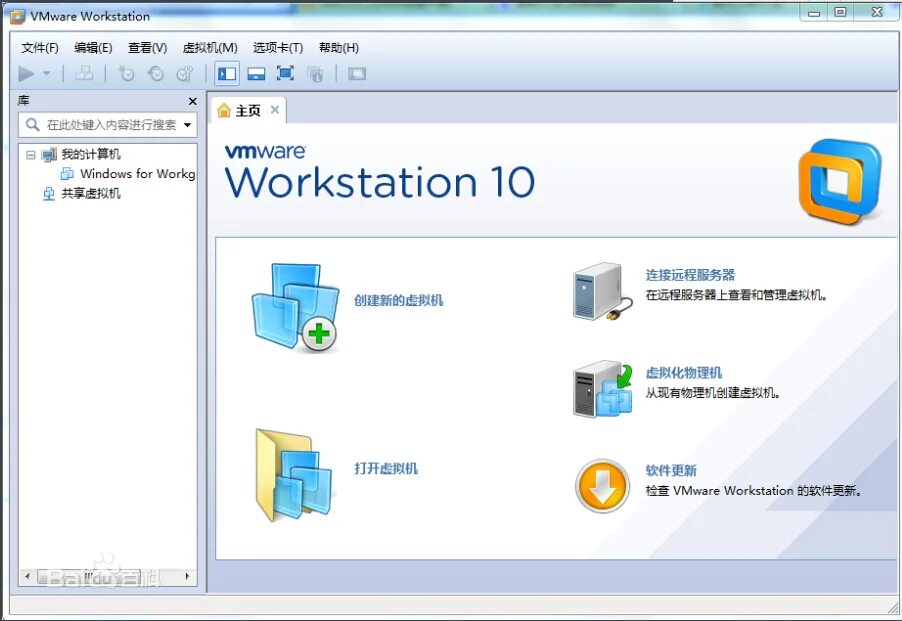Open the 查看(V) menu
This screenshot has width=902, height=621.
pyautogui.click(x=147, y=48)
